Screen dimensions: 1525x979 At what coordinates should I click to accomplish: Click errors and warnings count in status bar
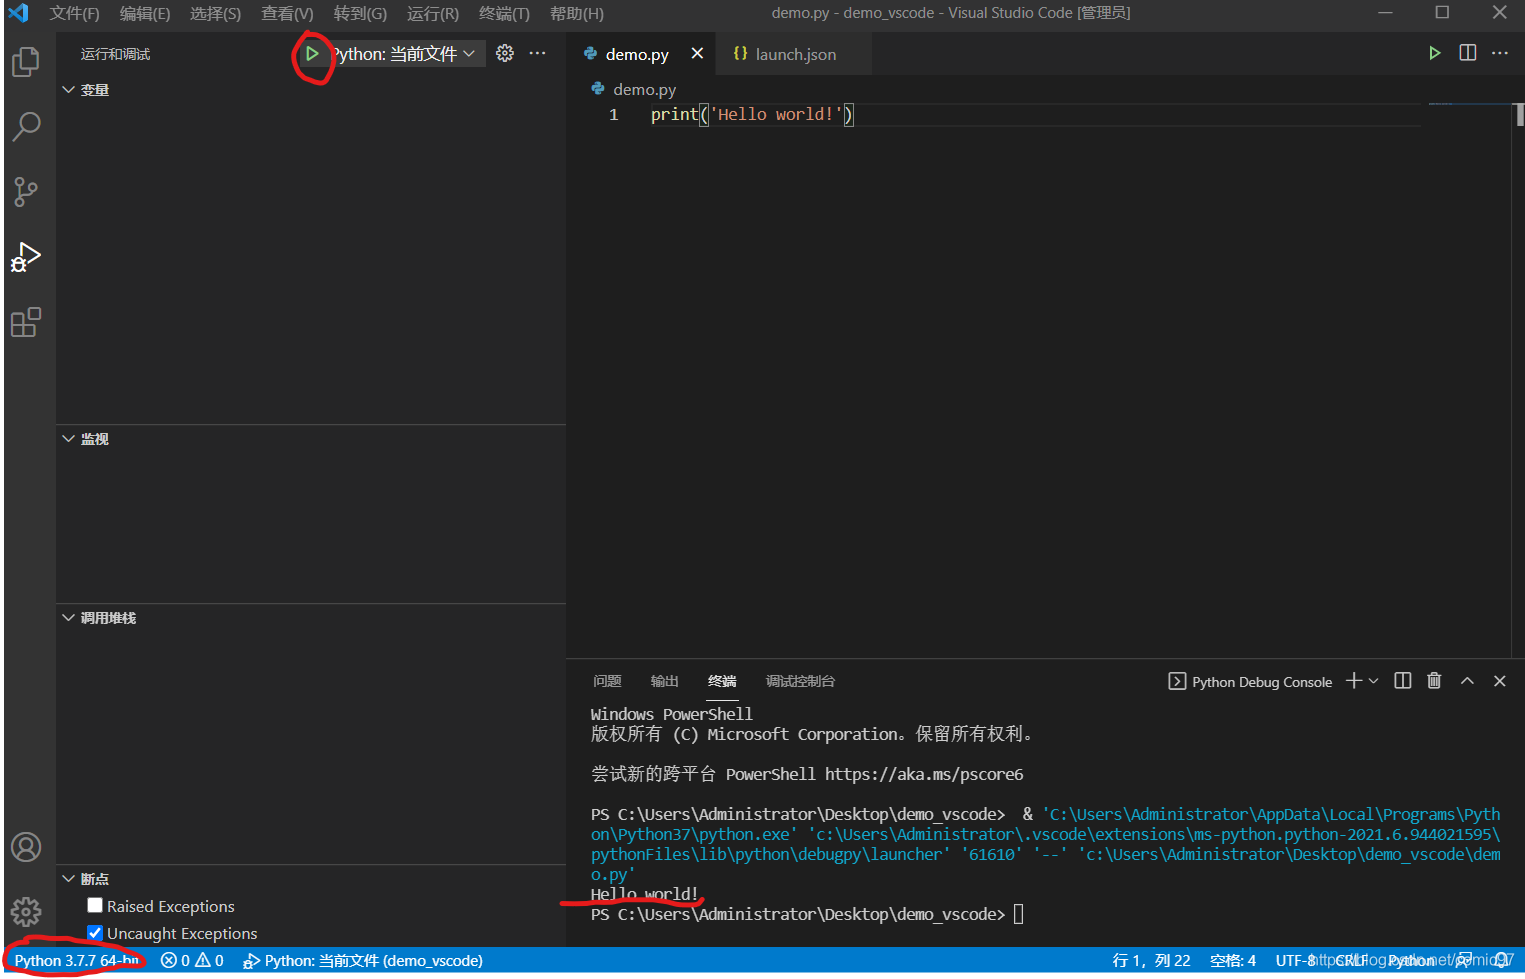point(192,960)
